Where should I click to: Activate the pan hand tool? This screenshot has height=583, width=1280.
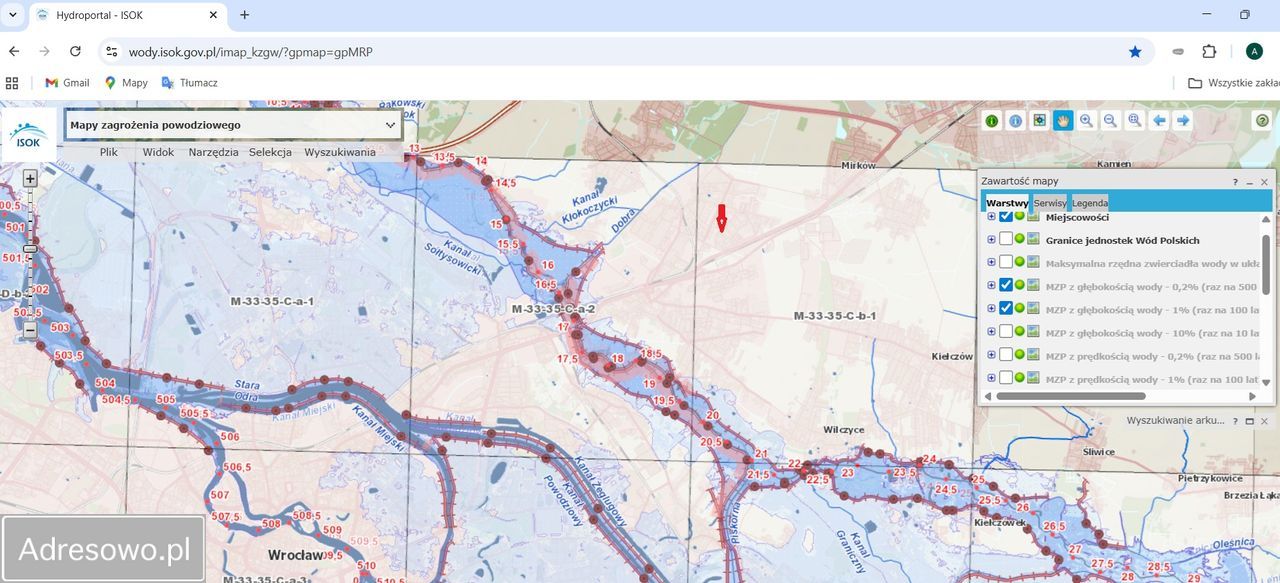(1062, 121)
